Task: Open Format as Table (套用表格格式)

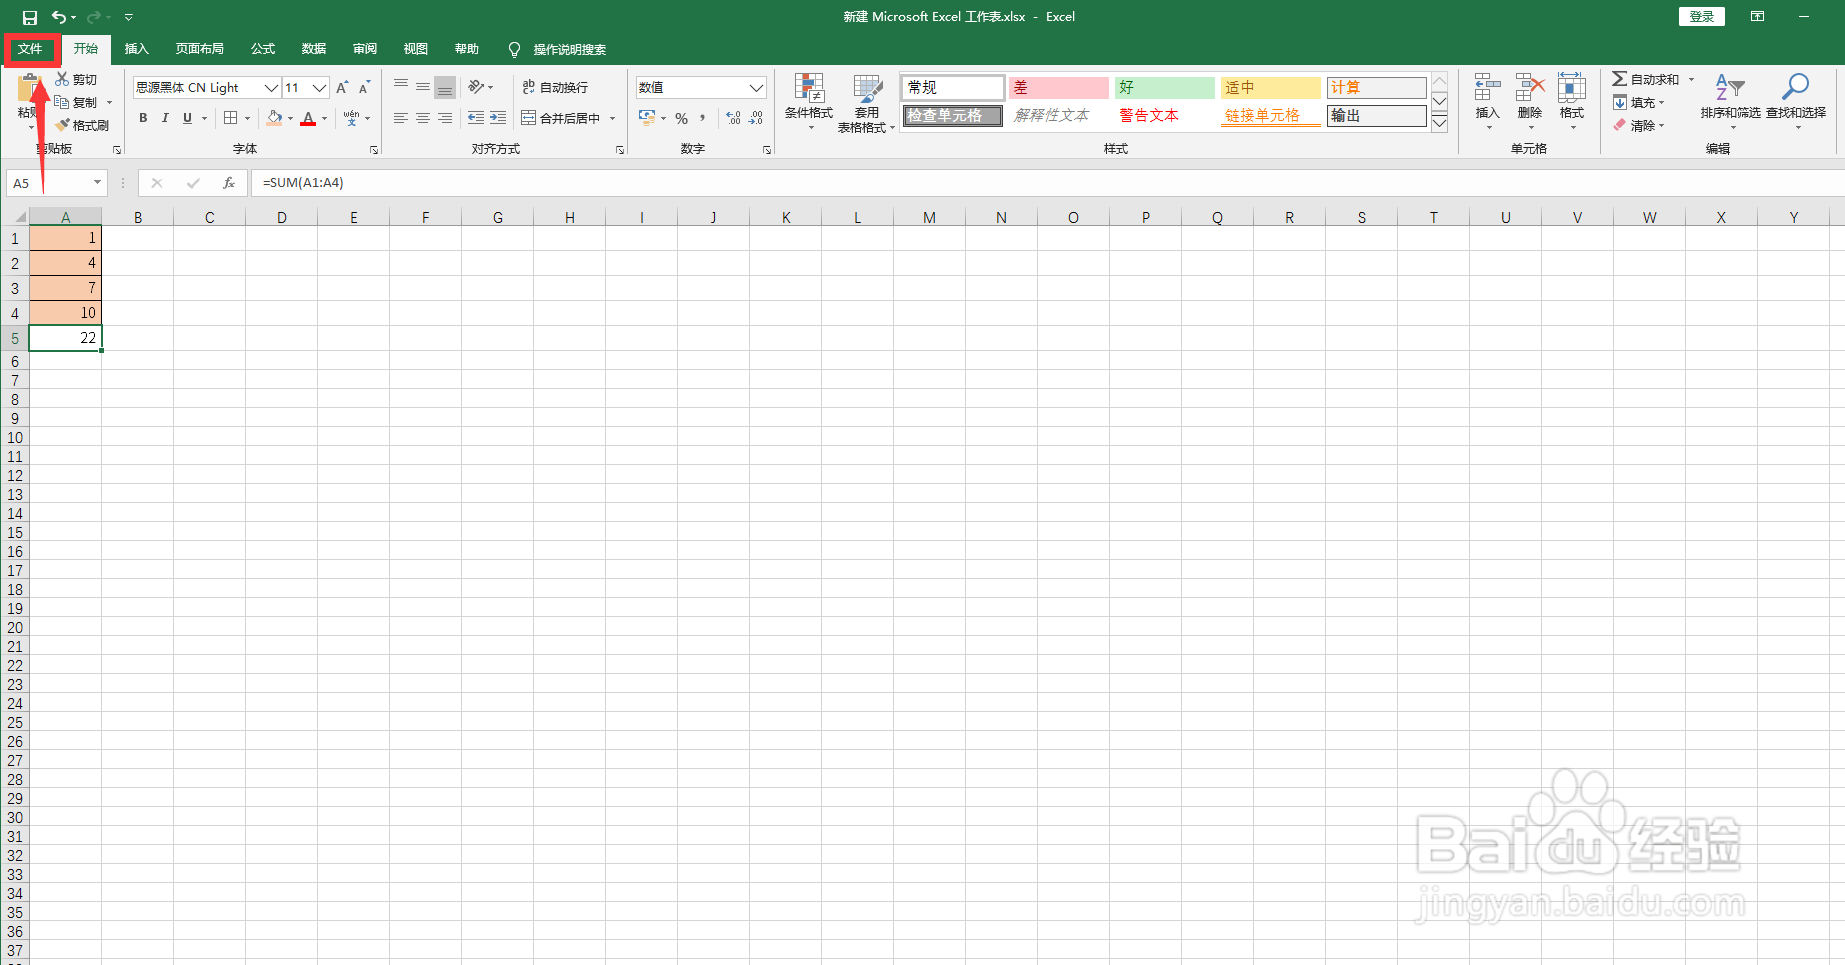Action: (866, 102)
